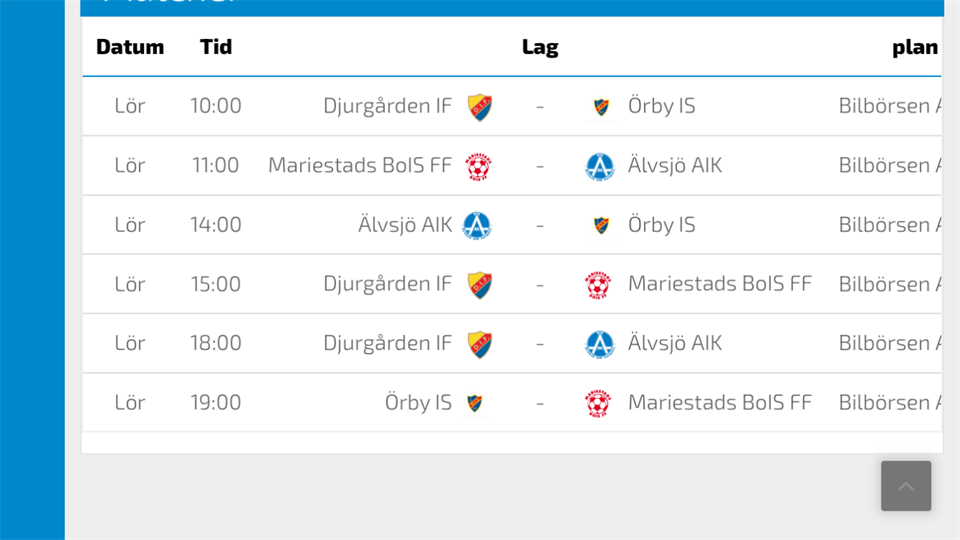The height and width of the screenshot is (540, 960).
Task: Click Örby IS crest in 19:00 match
Action: [x=475, y=403]
